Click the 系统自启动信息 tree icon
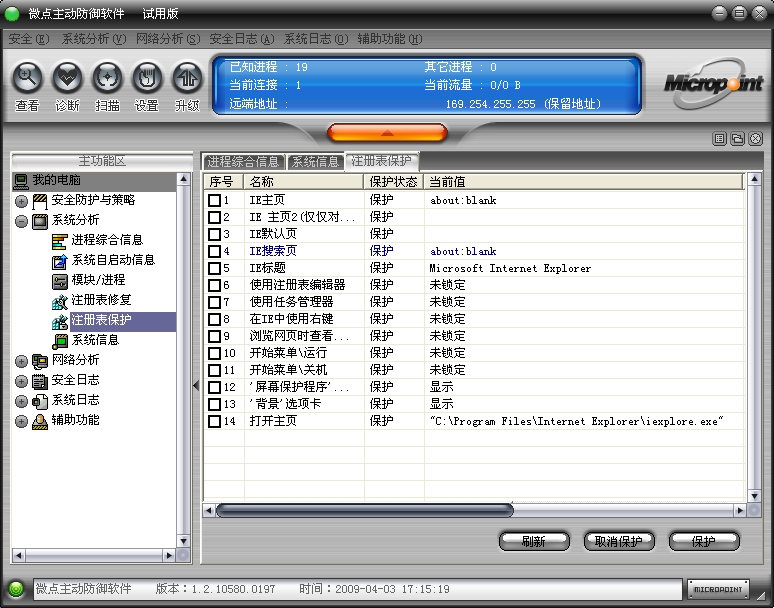The image size is (774, 608). (x=60, y=262)
